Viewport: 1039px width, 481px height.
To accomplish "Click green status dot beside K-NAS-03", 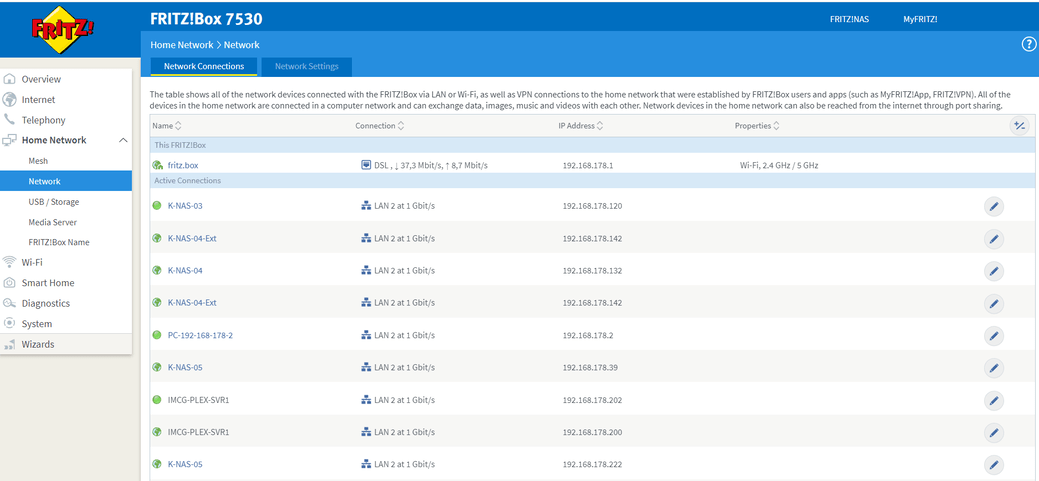I will pos(157,206).
